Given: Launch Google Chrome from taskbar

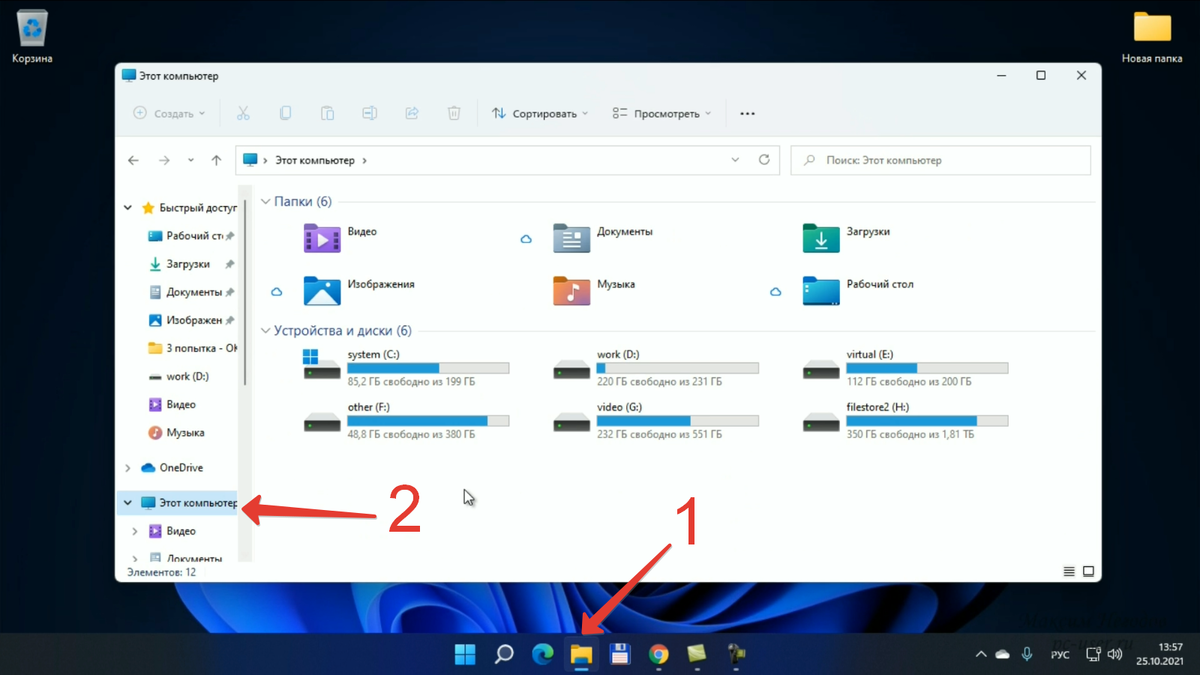Looking at the screenshot, I should [x=658, y=654].
